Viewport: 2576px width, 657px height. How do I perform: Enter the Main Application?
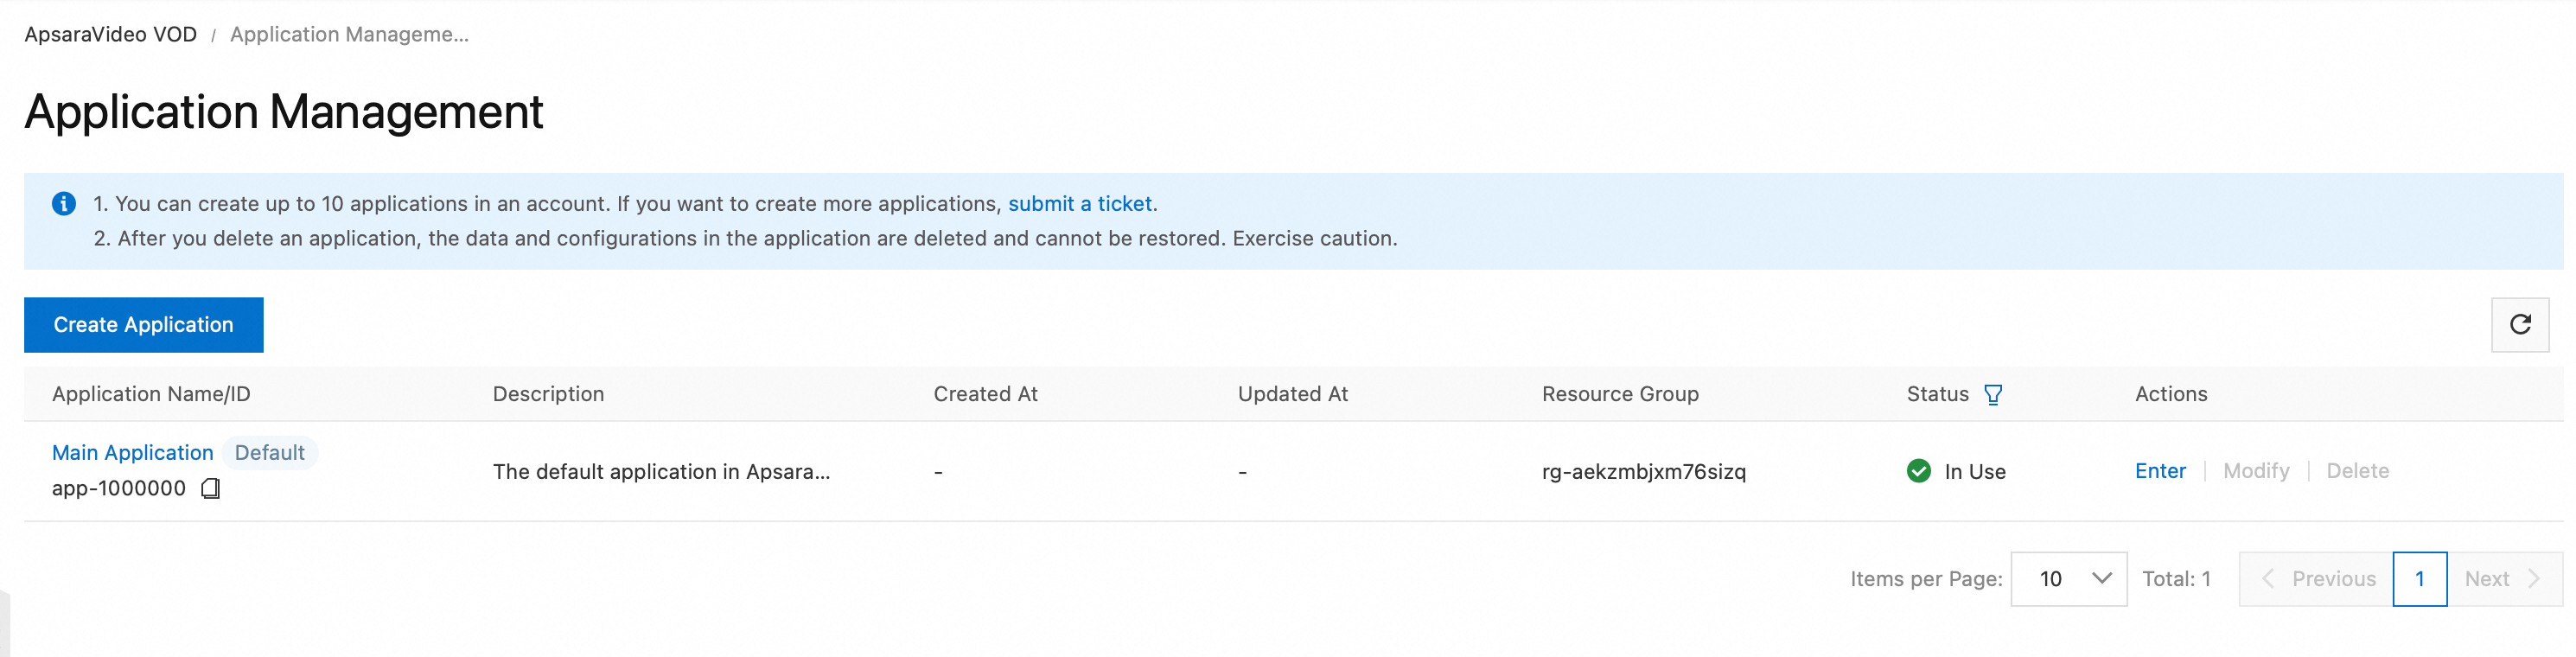(x=2159, y=471)
